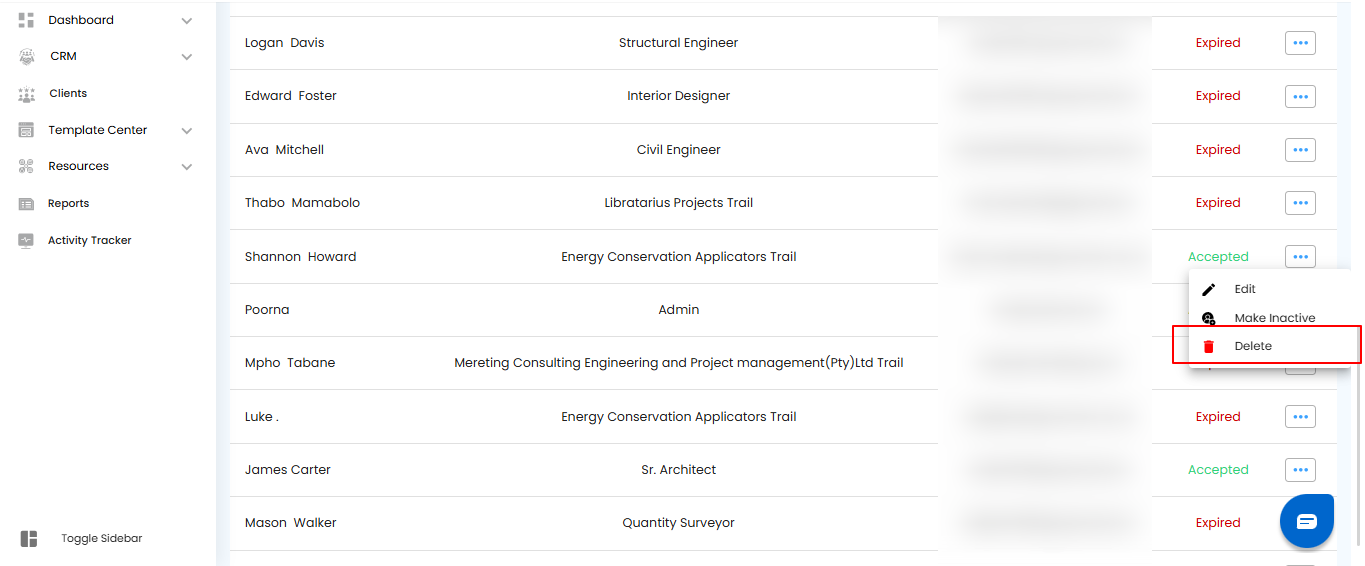Click the Dashboard grid icon in sidebar
1365x566 pixels.
27,20
